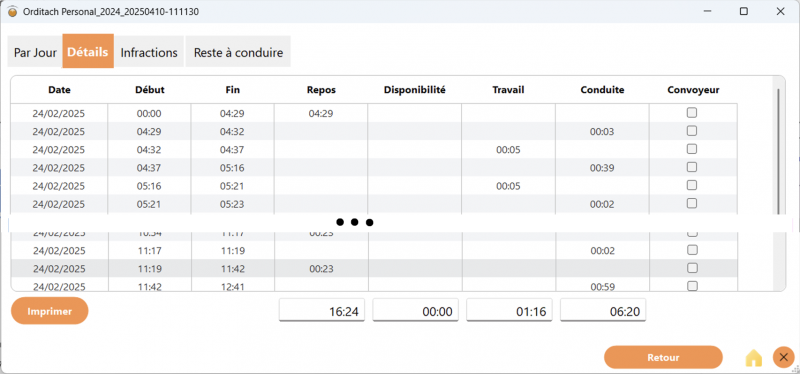Click the Conduite total field 06:20
This screenshot has width=800, height=374.
point(603,310)
